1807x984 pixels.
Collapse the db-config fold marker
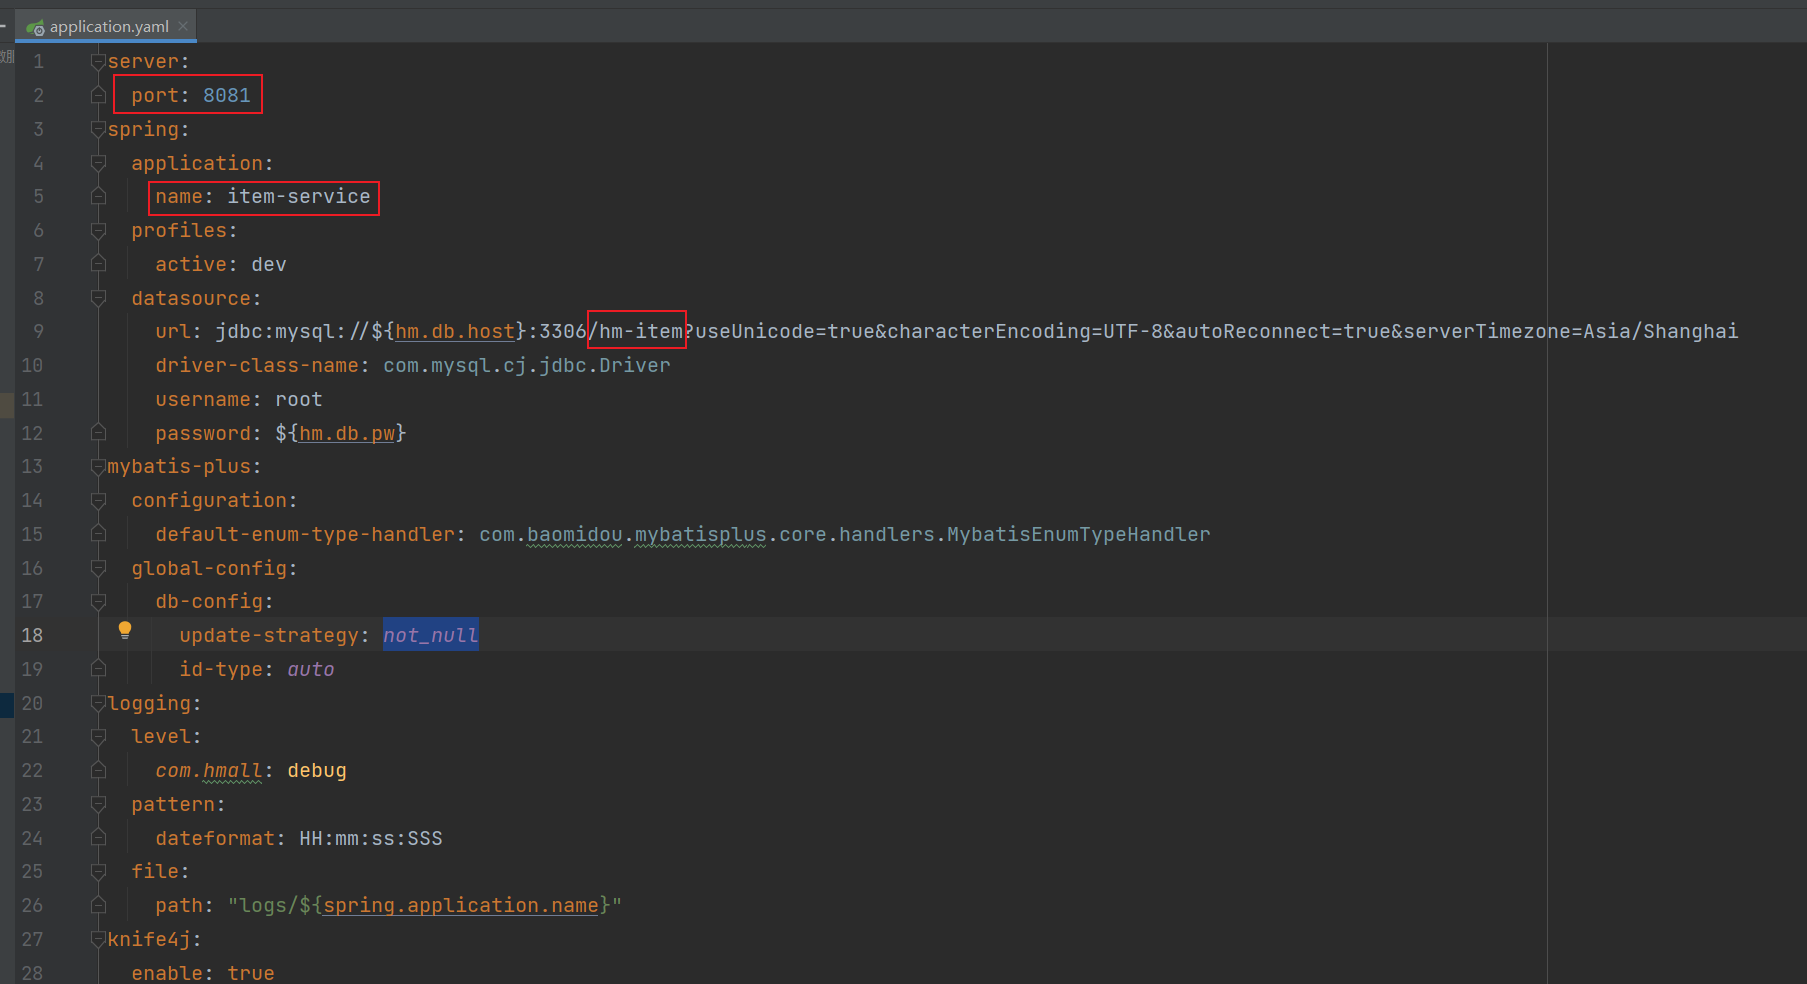[98, 602]
